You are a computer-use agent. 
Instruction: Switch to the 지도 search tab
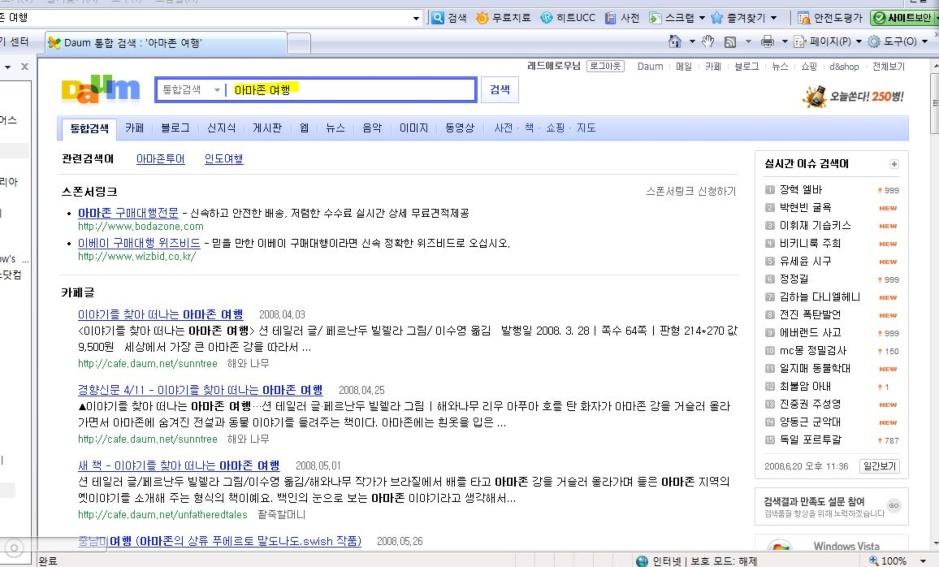(586, 128)
